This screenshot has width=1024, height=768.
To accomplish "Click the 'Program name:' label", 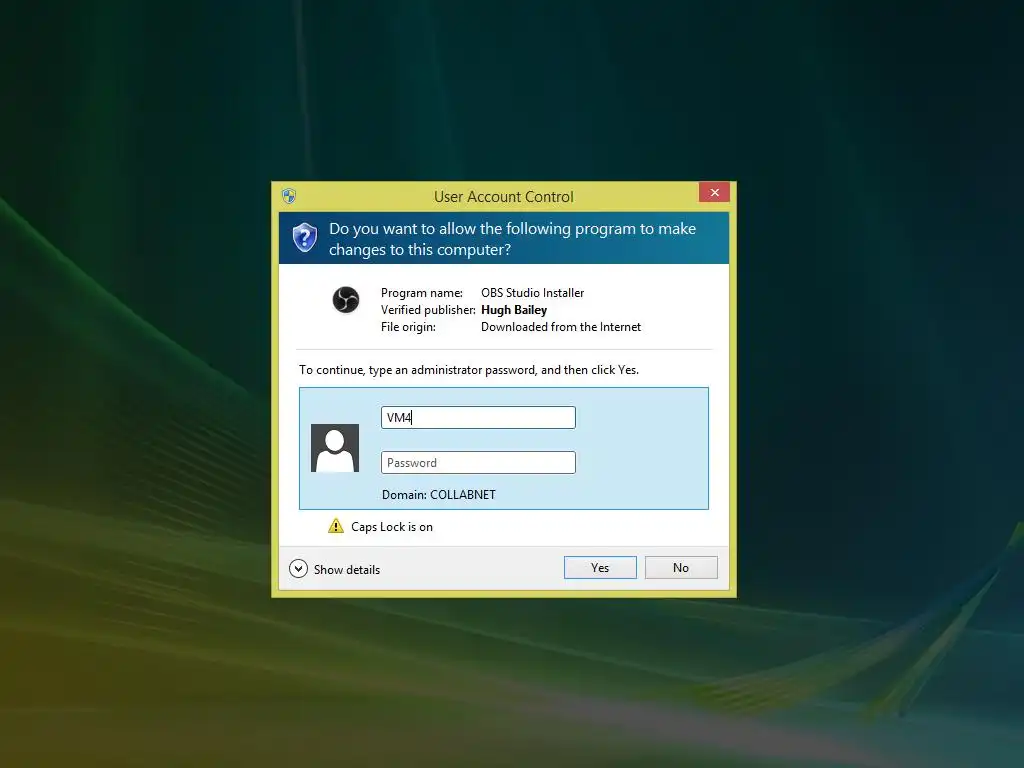I will [422, 293].
